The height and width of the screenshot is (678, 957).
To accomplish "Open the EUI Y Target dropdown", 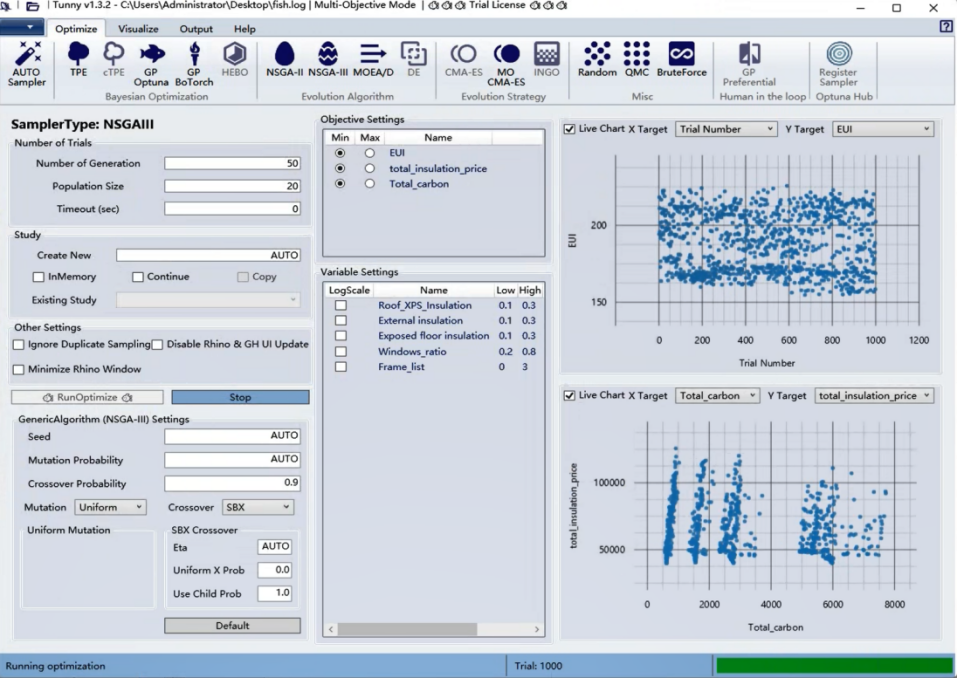I will pyautogui.click(x=883, y=129).
